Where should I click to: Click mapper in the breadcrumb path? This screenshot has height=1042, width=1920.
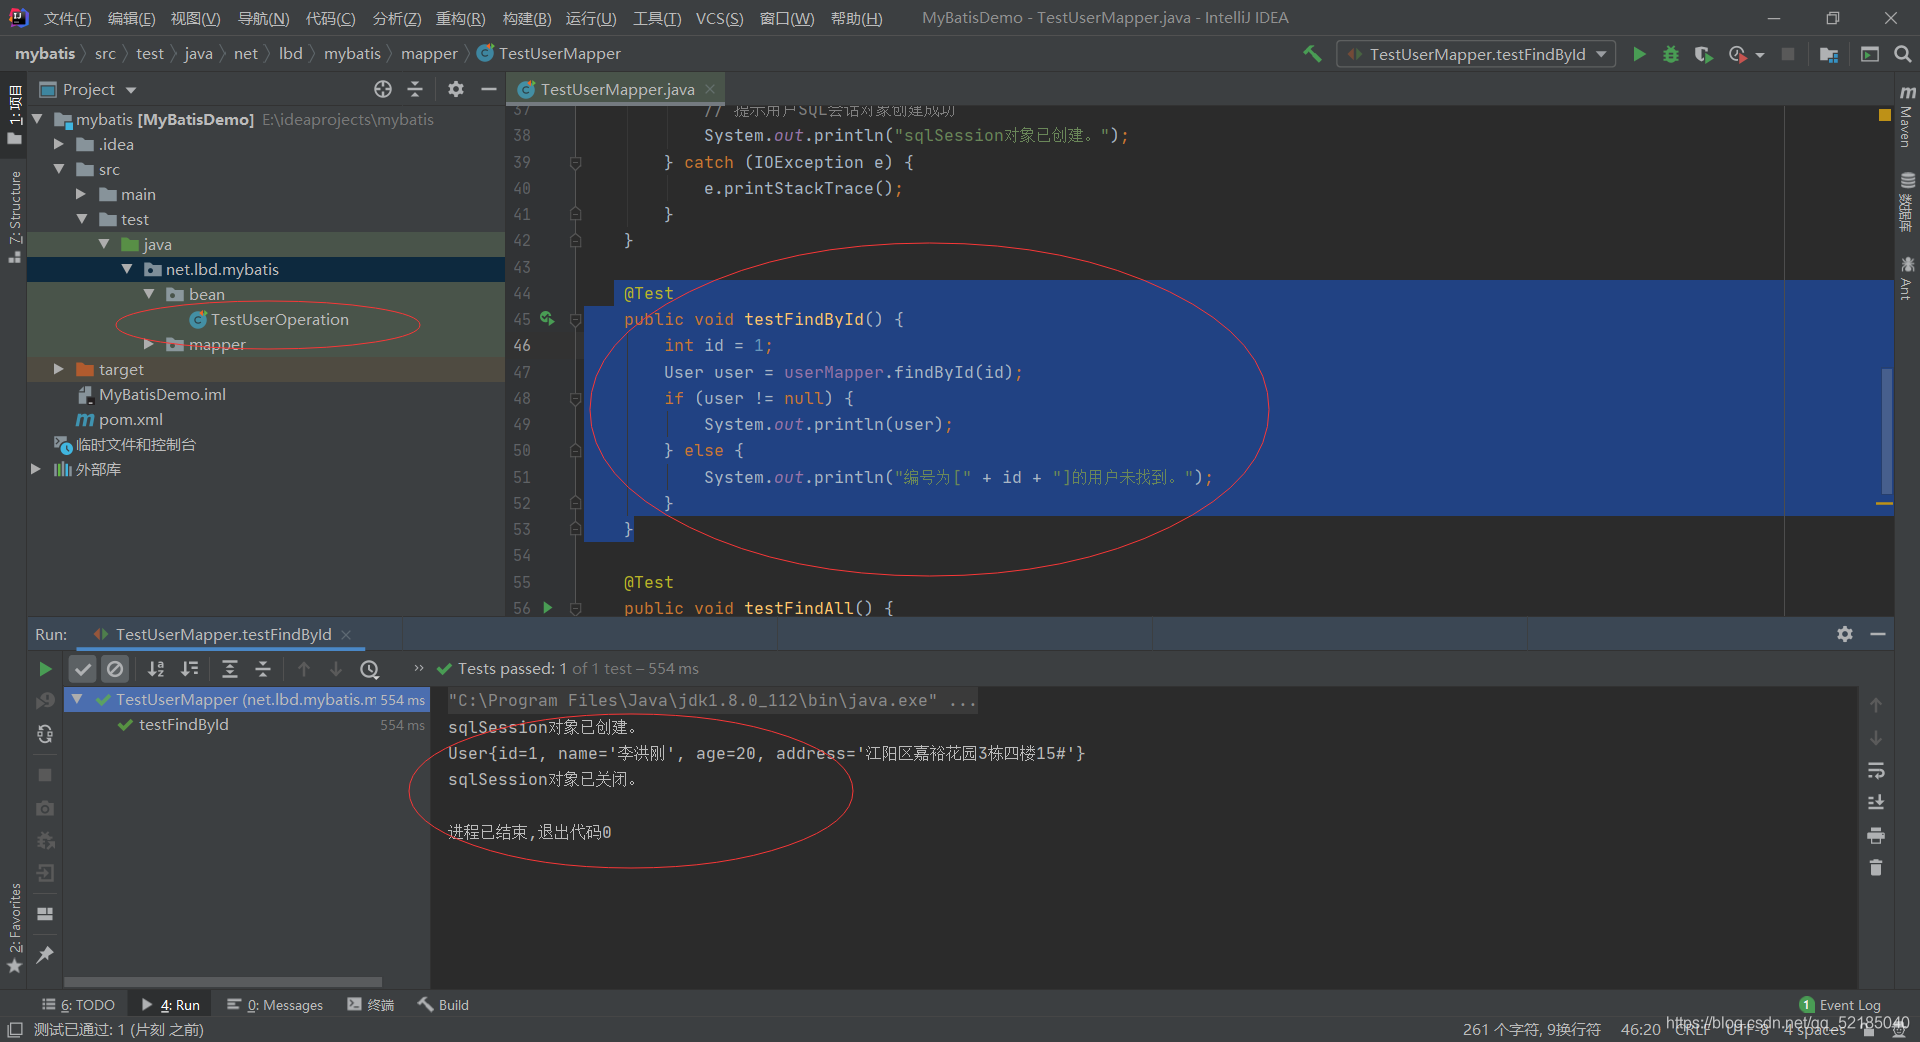[429, 53]
